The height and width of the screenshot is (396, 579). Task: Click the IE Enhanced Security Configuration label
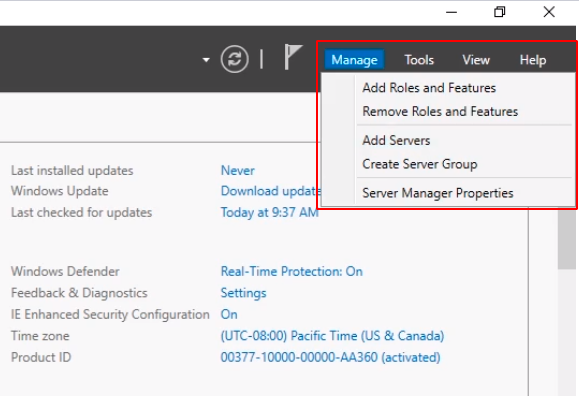point(110,314)
